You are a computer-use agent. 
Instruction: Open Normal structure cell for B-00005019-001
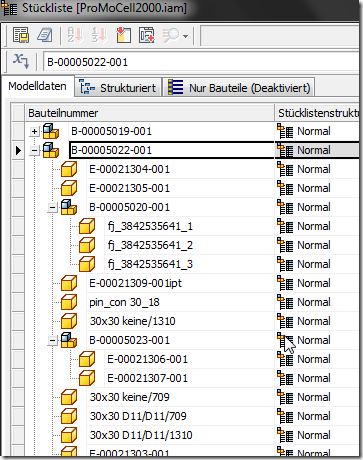tap(317, 131)
